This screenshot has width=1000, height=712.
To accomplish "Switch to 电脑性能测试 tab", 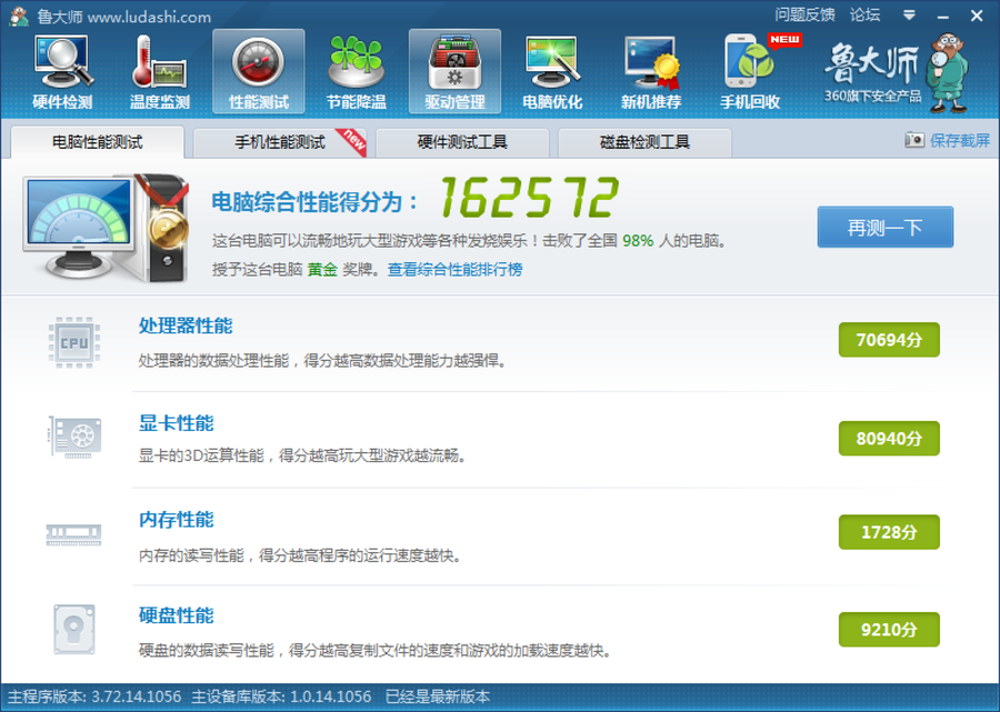I will tap(98, 142).
